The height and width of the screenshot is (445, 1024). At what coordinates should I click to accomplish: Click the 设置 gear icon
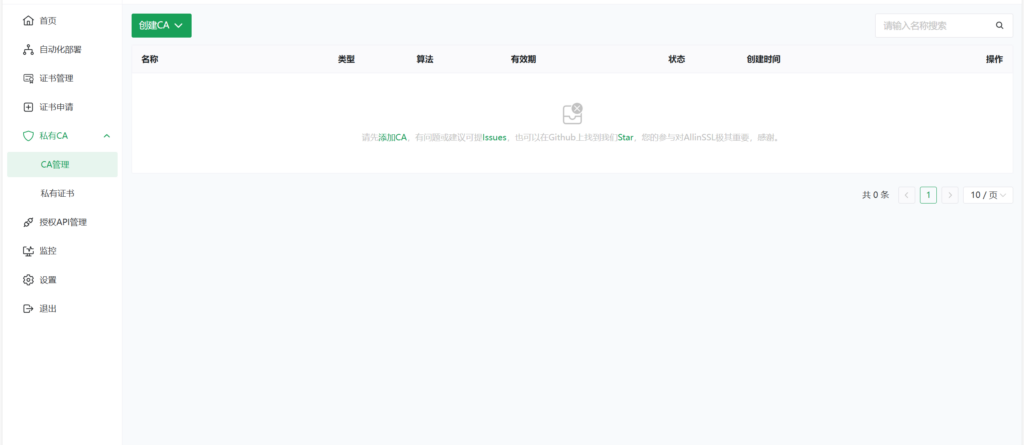pos(28,280)
